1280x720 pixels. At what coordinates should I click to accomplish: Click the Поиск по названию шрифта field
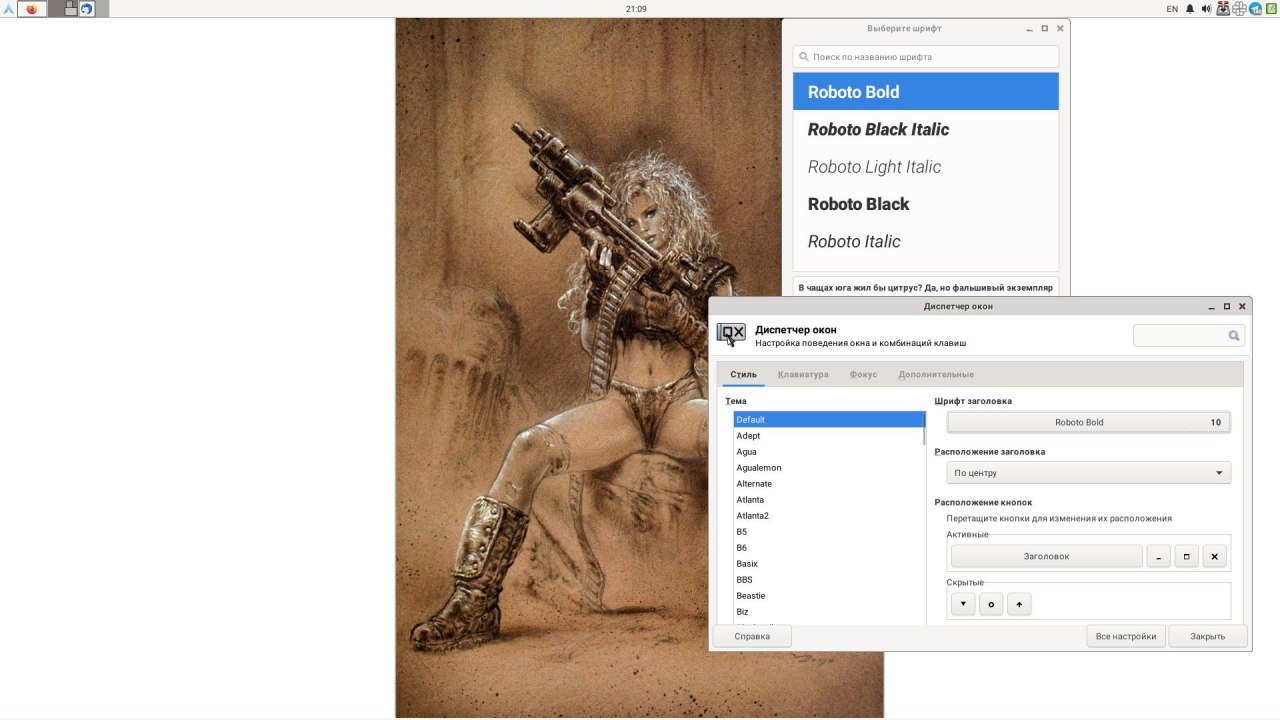pos(926,57)
